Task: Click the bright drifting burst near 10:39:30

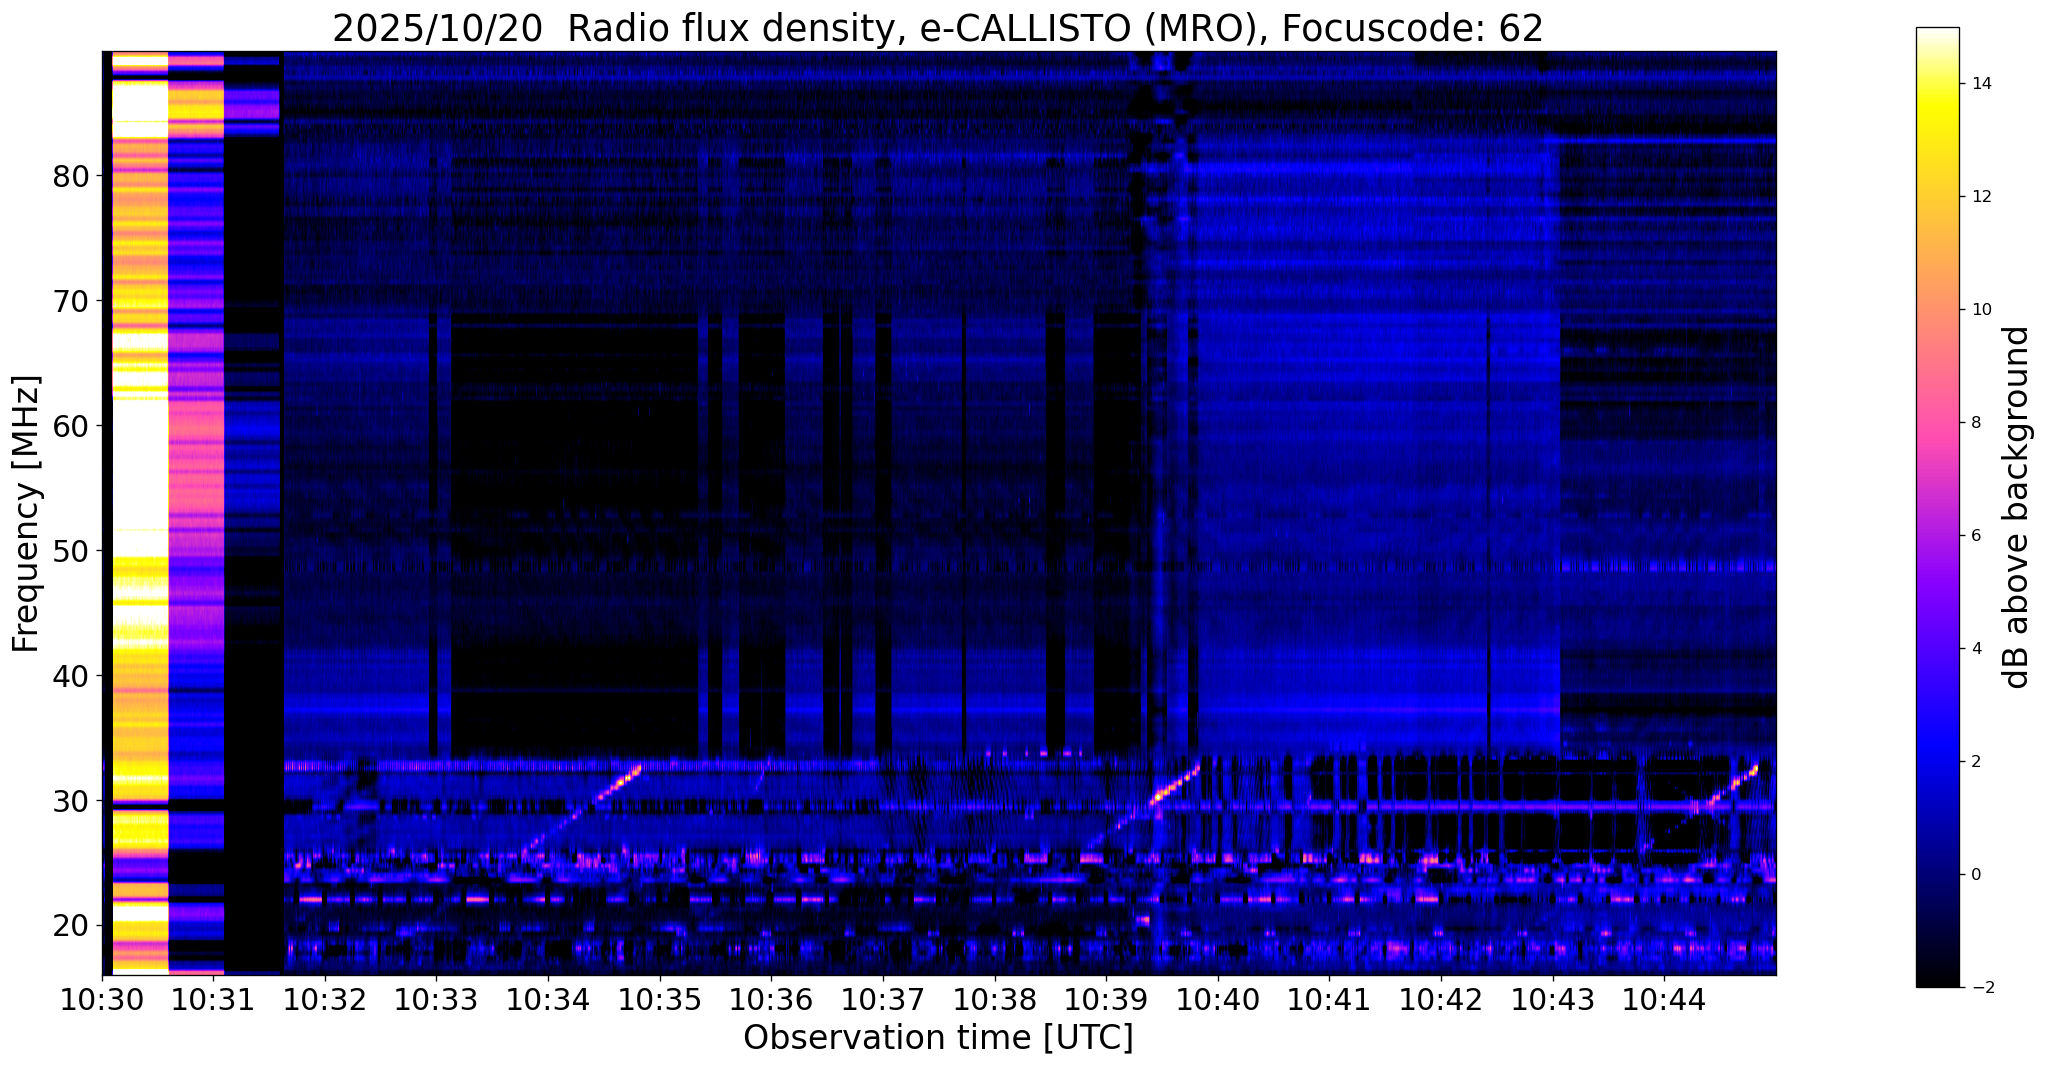Action: (x=1172, y=785)
